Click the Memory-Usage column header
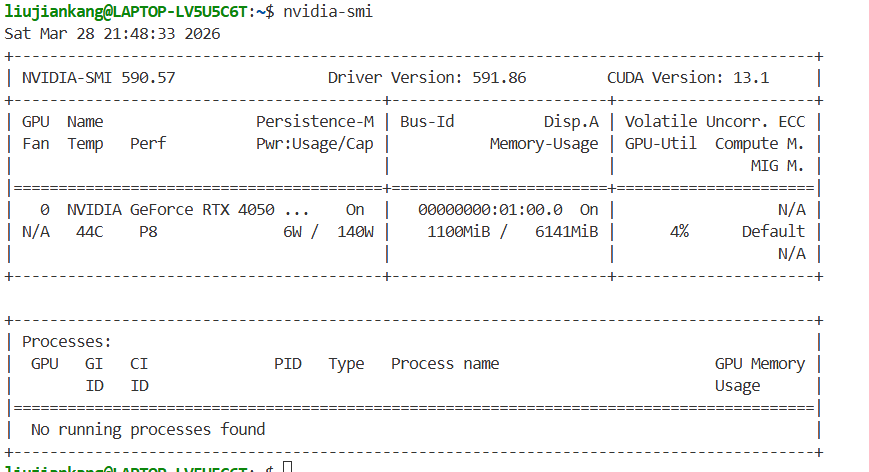 coord(543,143)
